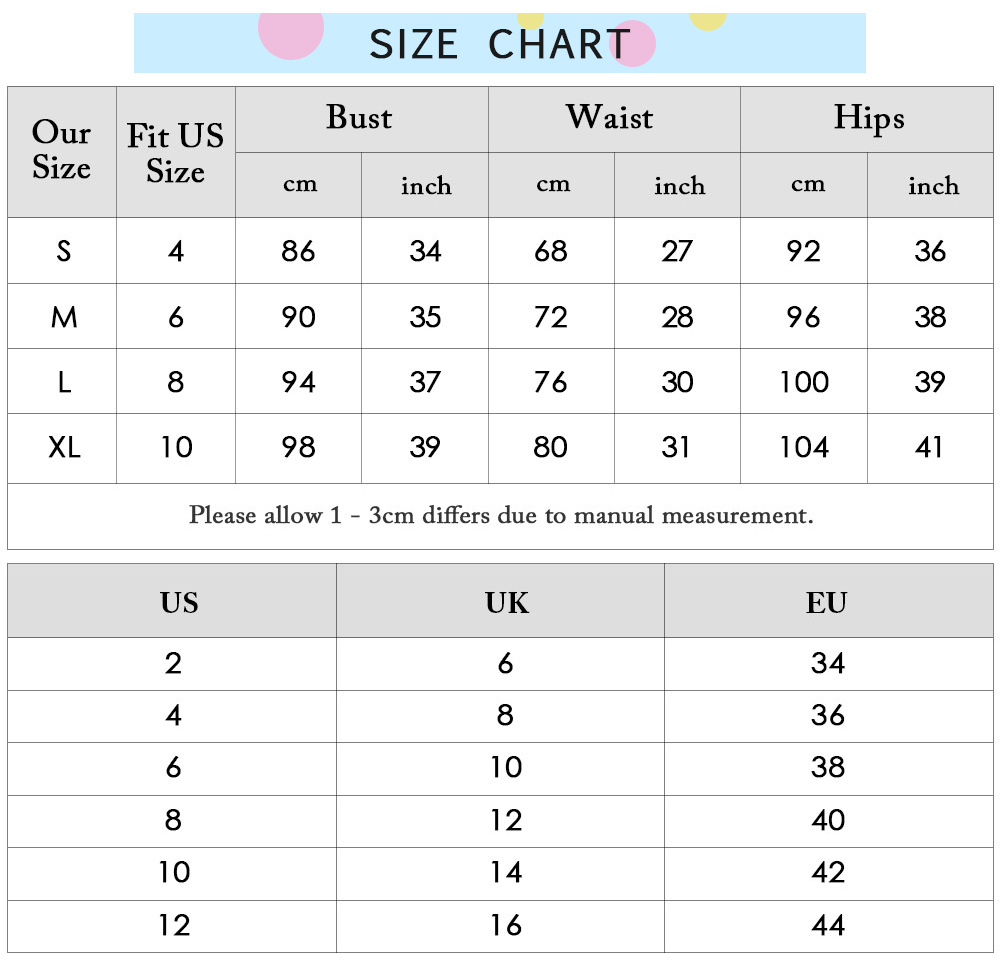Image resolution: width=1000 pixels, height=966 pixels.
Task: Select the Our Size column header
Action: [x=62, y=150]
